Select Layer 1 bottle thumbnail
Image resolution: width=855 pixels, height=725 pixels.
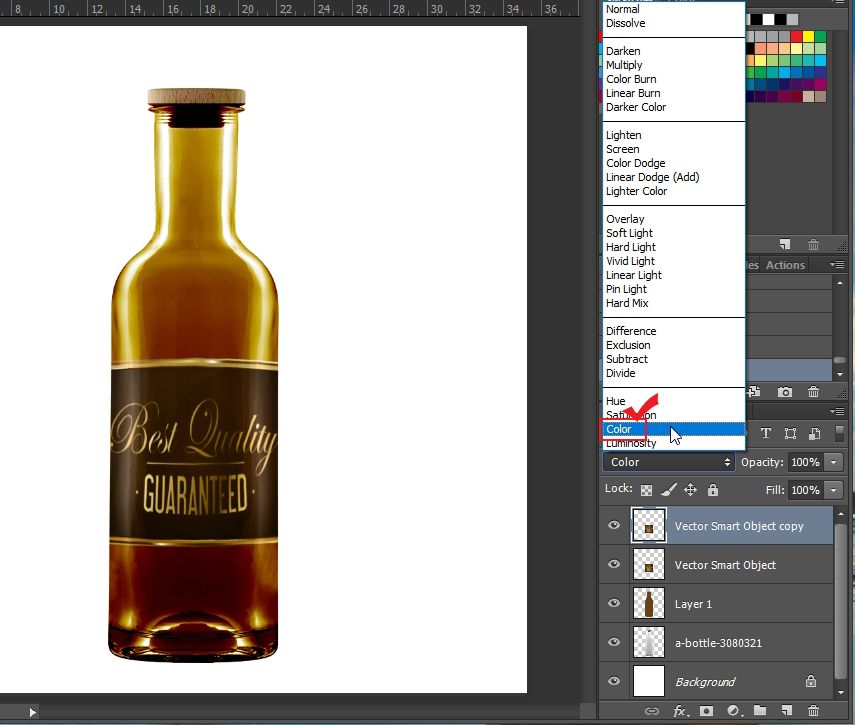coord(649,603)
